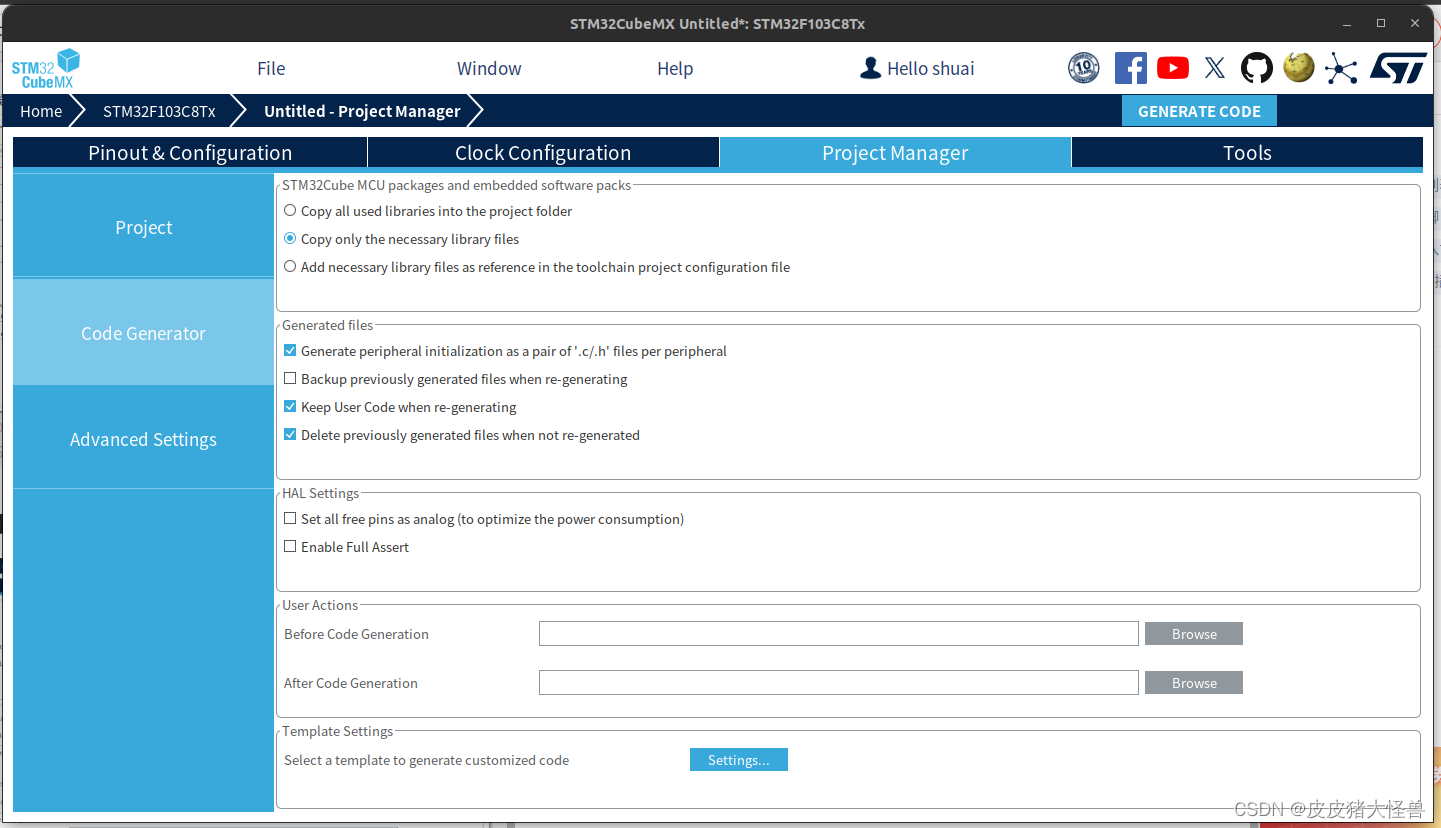1441x828 pixels.
Task: Open the YouTube icon link
Action: (x=1173, y=68)
